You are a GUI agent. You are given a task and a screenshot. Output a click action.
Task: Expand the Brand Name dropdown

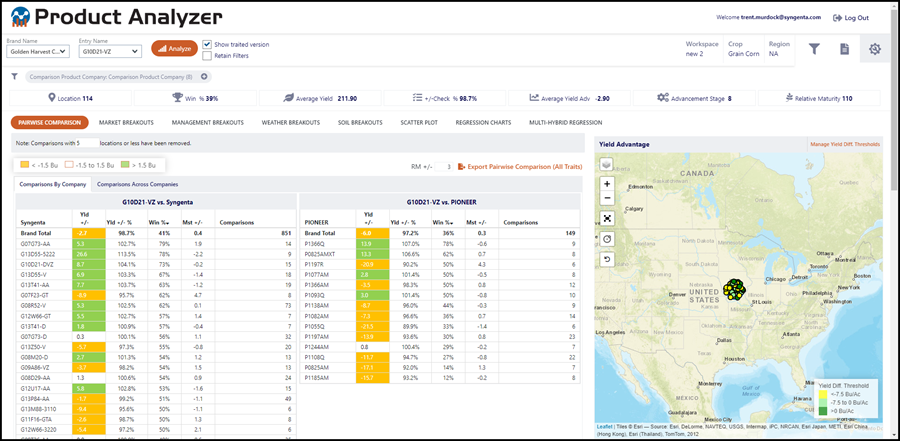coord(38,51)
